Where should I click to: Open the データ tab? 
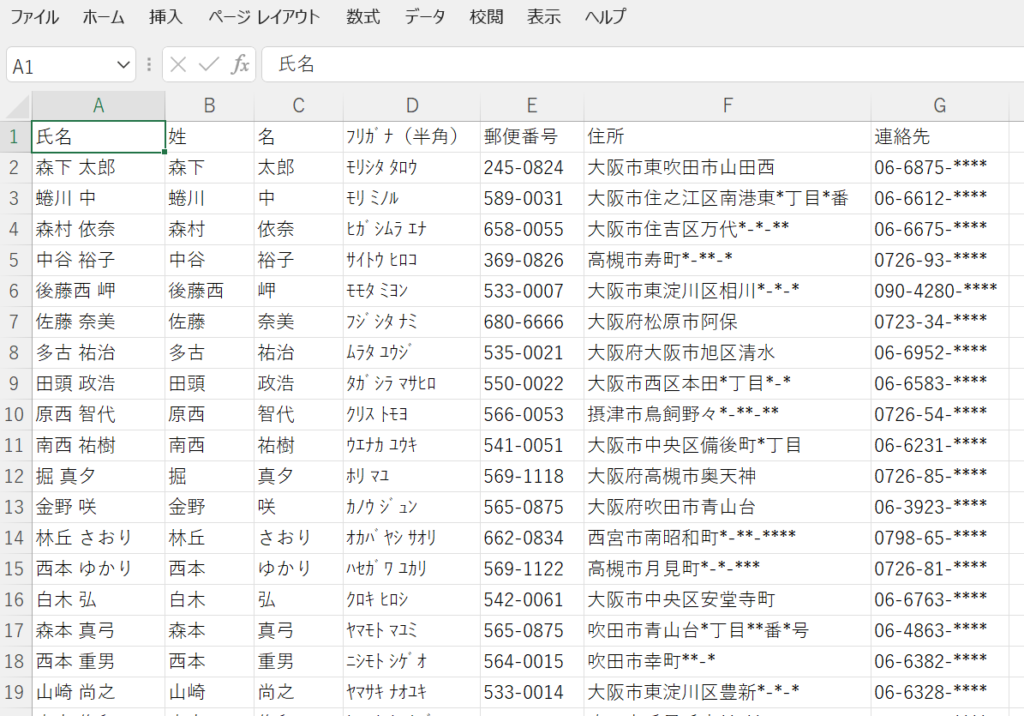tap(425, 17)
